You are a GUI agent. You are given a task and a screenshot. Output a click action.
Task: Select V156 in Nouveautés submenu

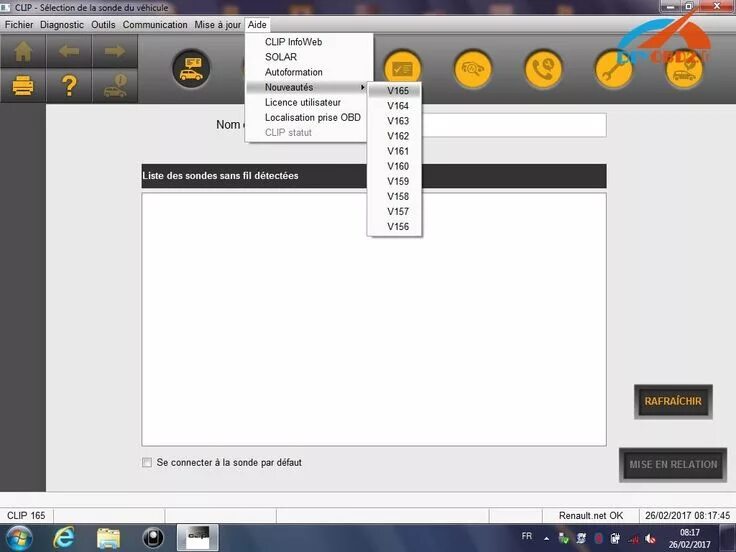click(395, 226)
